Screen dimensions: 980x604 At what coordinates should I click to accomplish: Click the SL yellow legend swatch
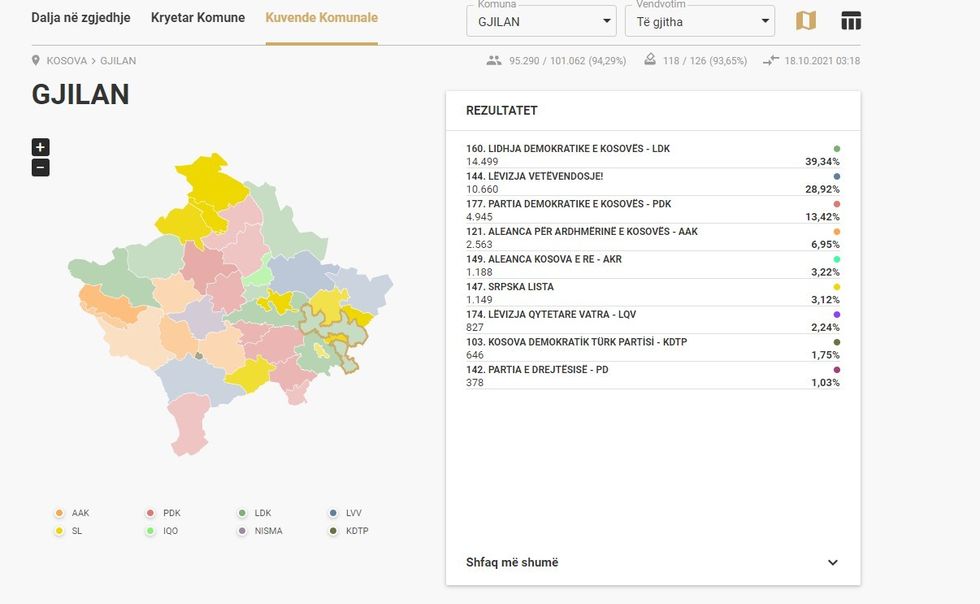click(60, 531)
